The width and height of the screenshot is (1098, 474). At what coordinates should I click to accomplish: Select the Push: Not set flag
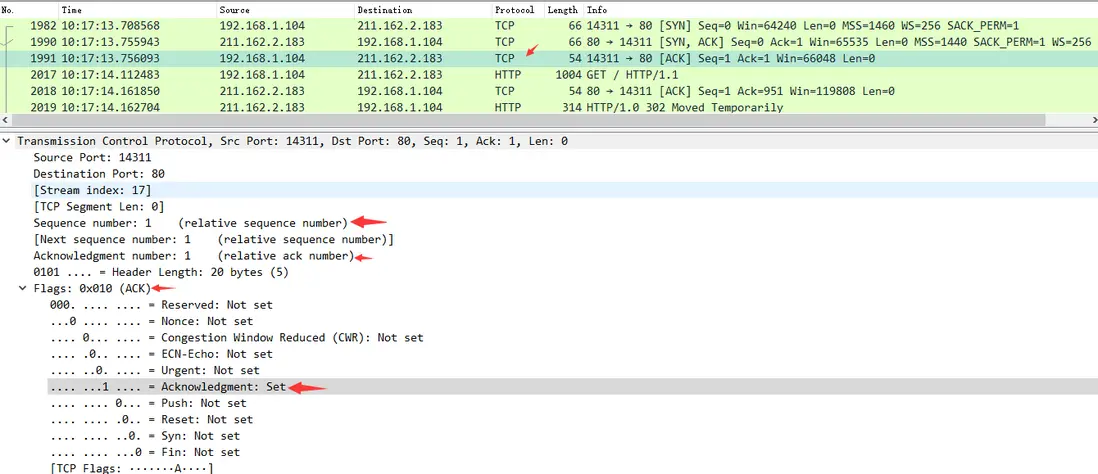coord(148,403)
